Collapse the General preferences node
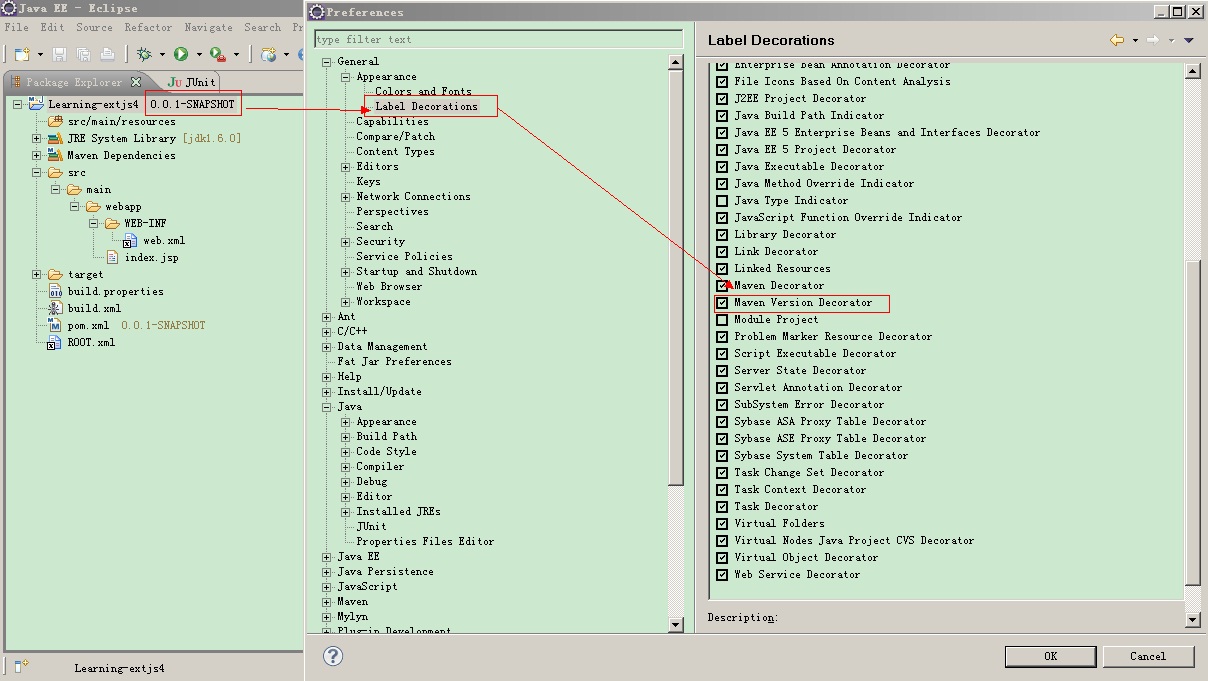The height and width of the screenshot is (681, 1208). 327,62
